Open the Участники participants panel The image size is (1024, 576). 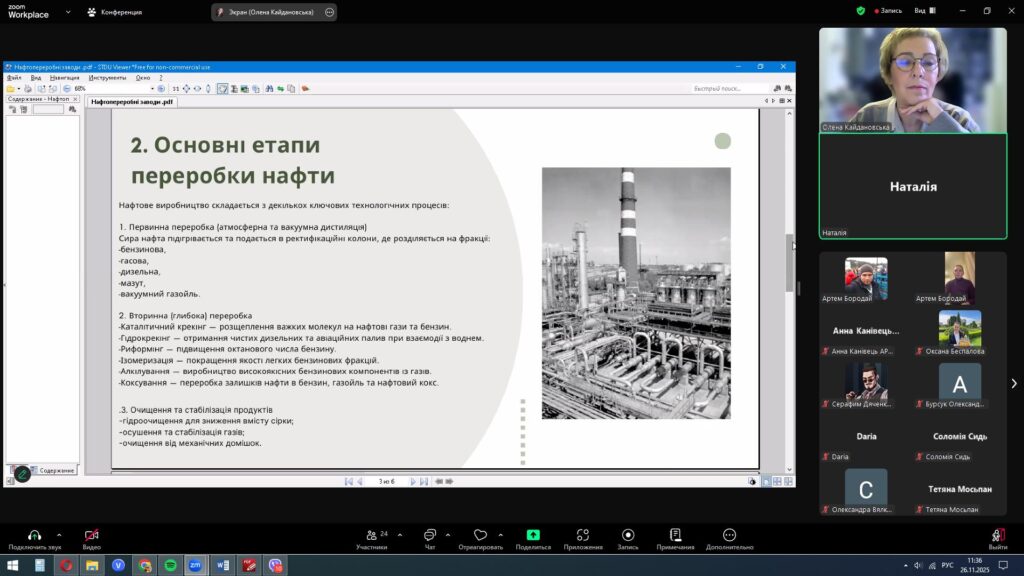tap(371, 535)
